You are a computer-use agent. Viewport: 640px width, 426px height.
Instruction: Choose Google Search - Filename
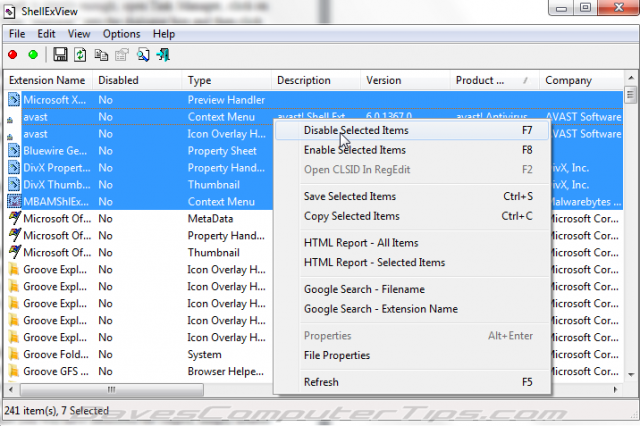point(411,290)
